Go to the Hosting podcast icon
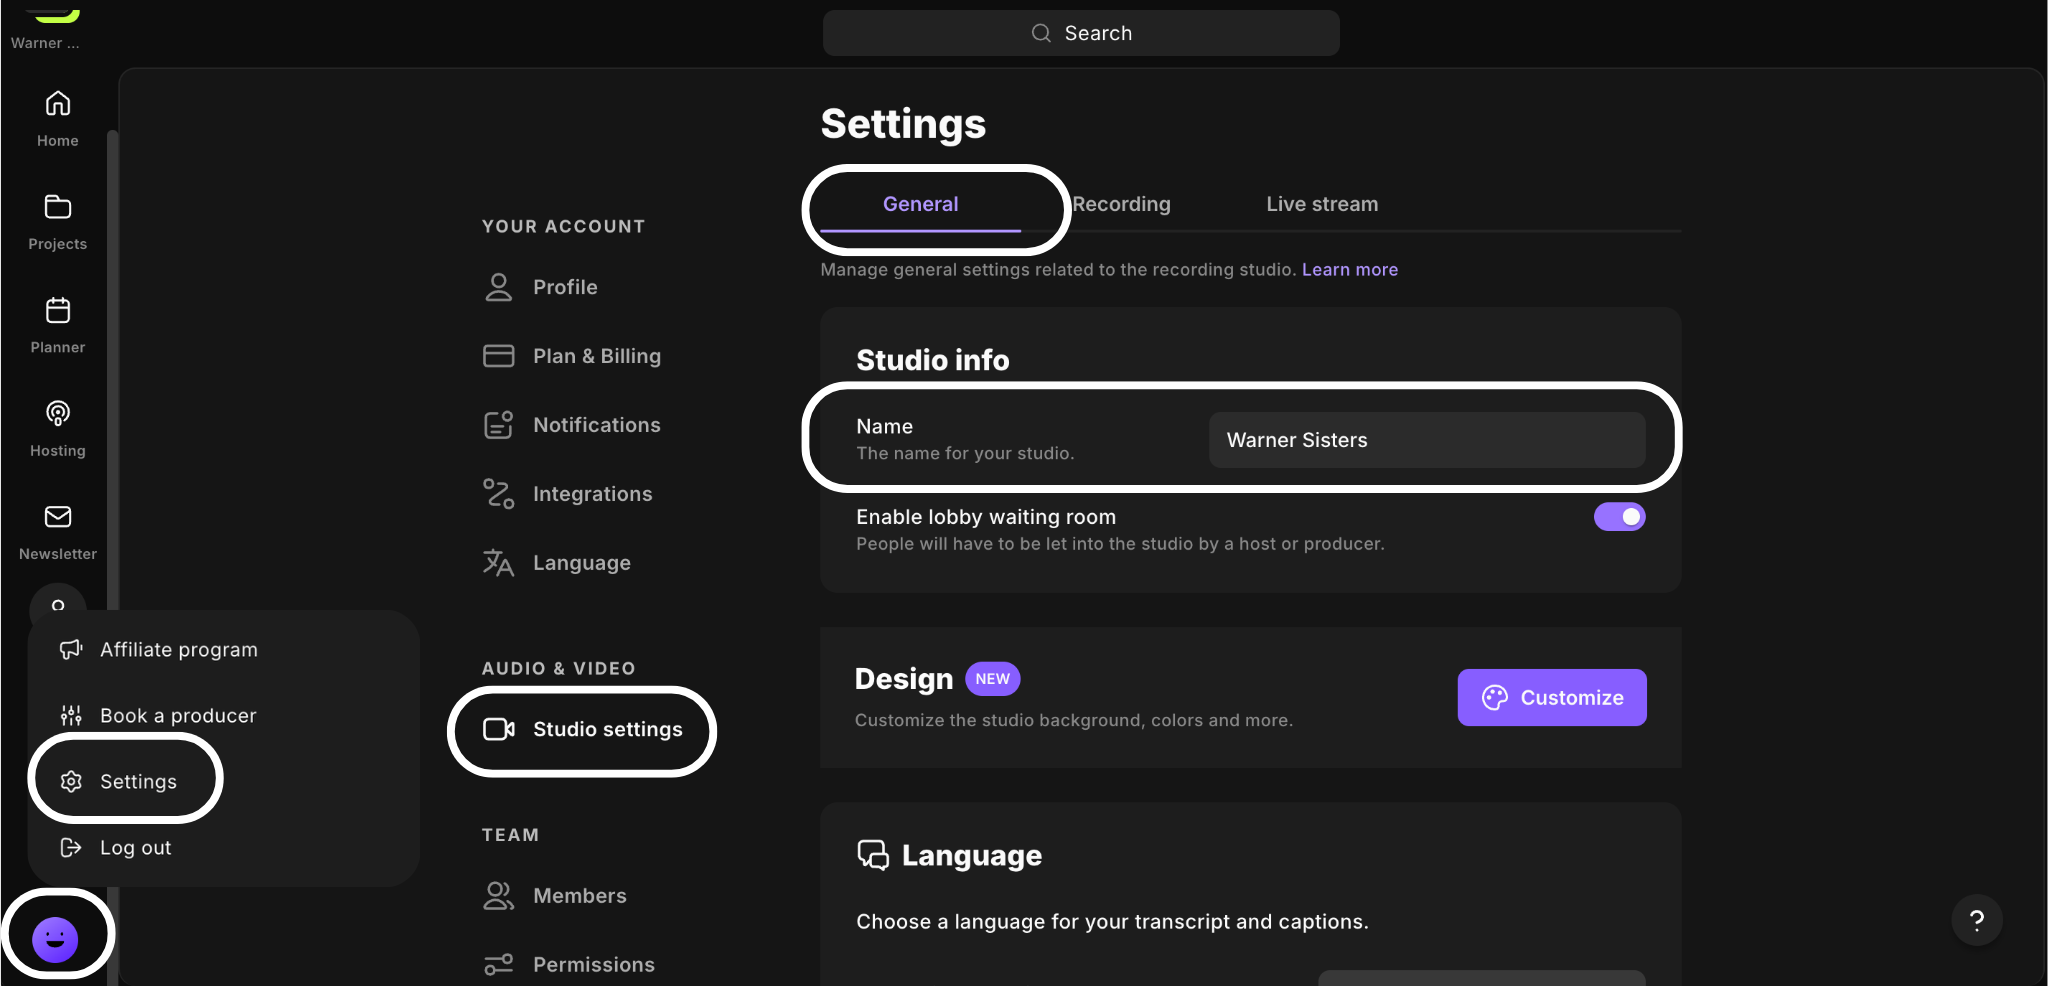2048x986 pixels. (58, 413)
